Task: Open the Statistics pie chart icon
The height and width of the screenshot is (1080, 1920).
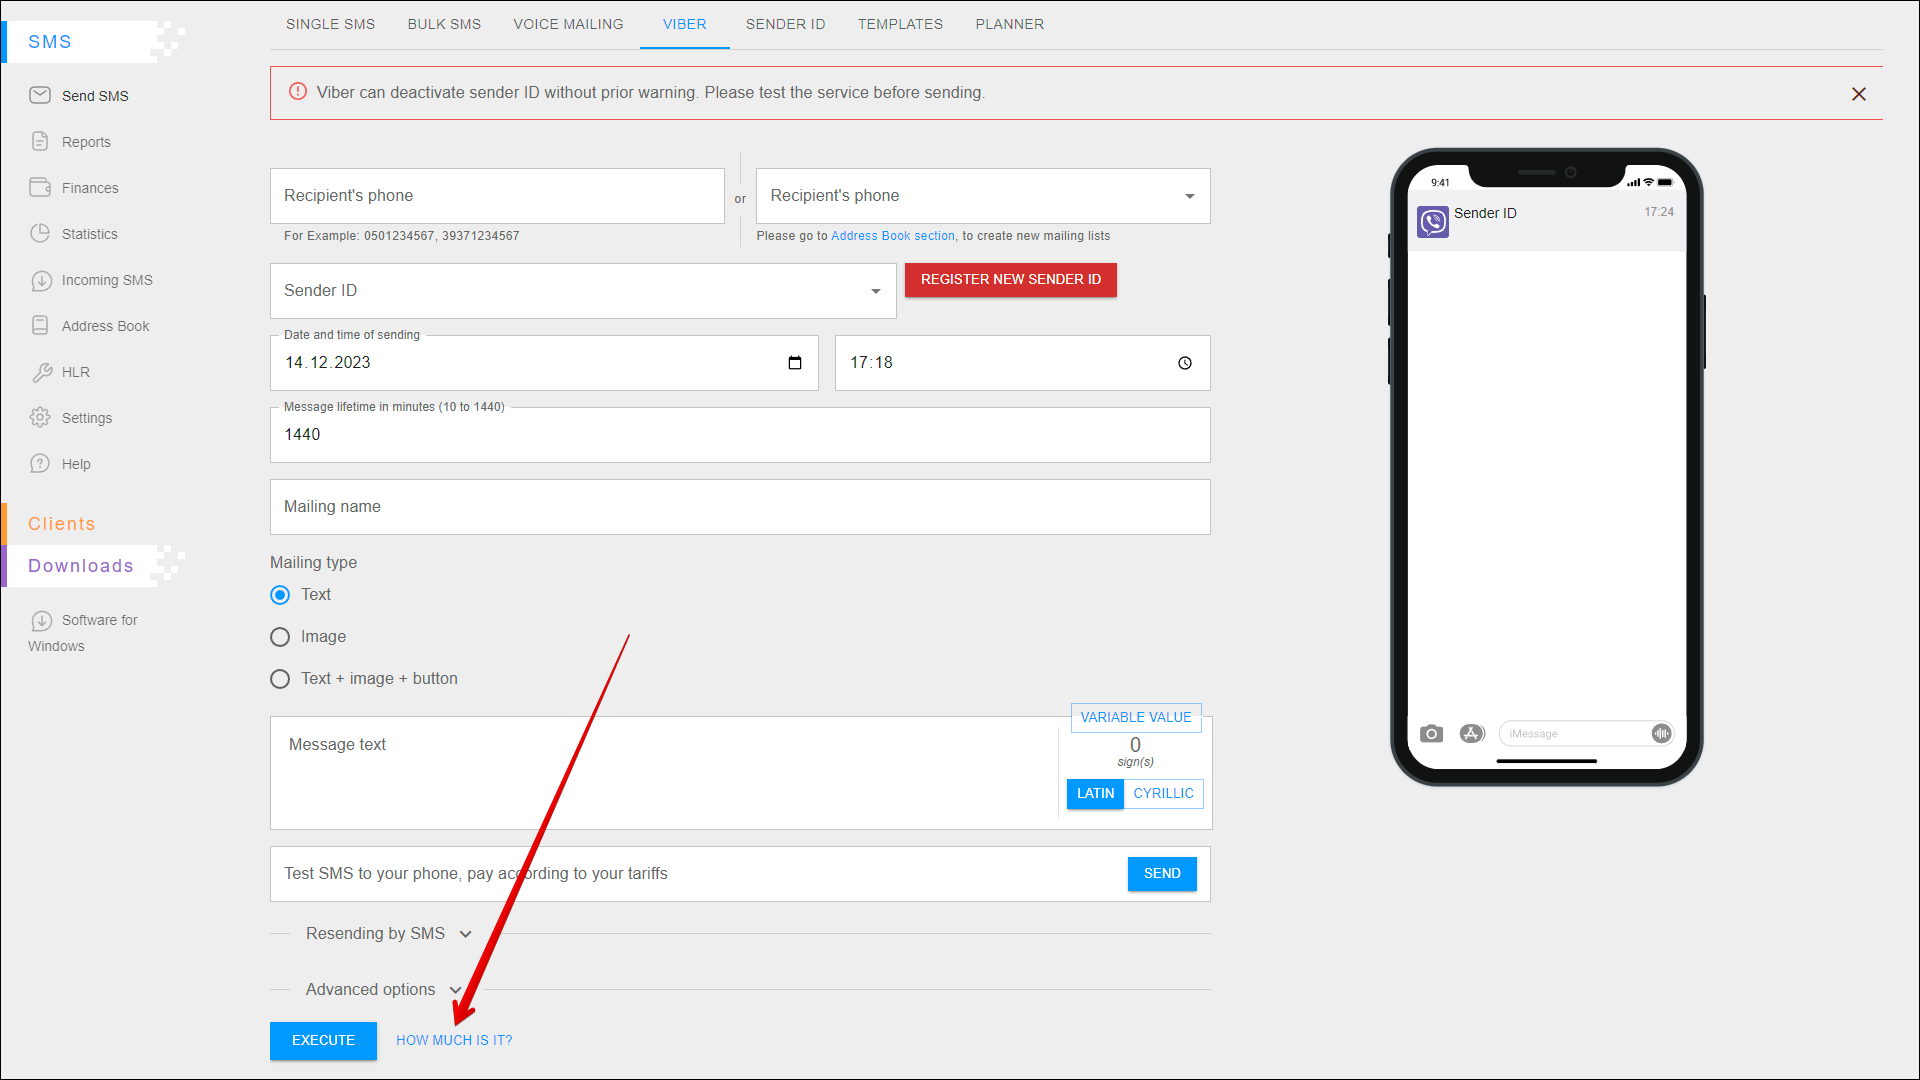Action: pyautogui.click(x=40, y=233)
